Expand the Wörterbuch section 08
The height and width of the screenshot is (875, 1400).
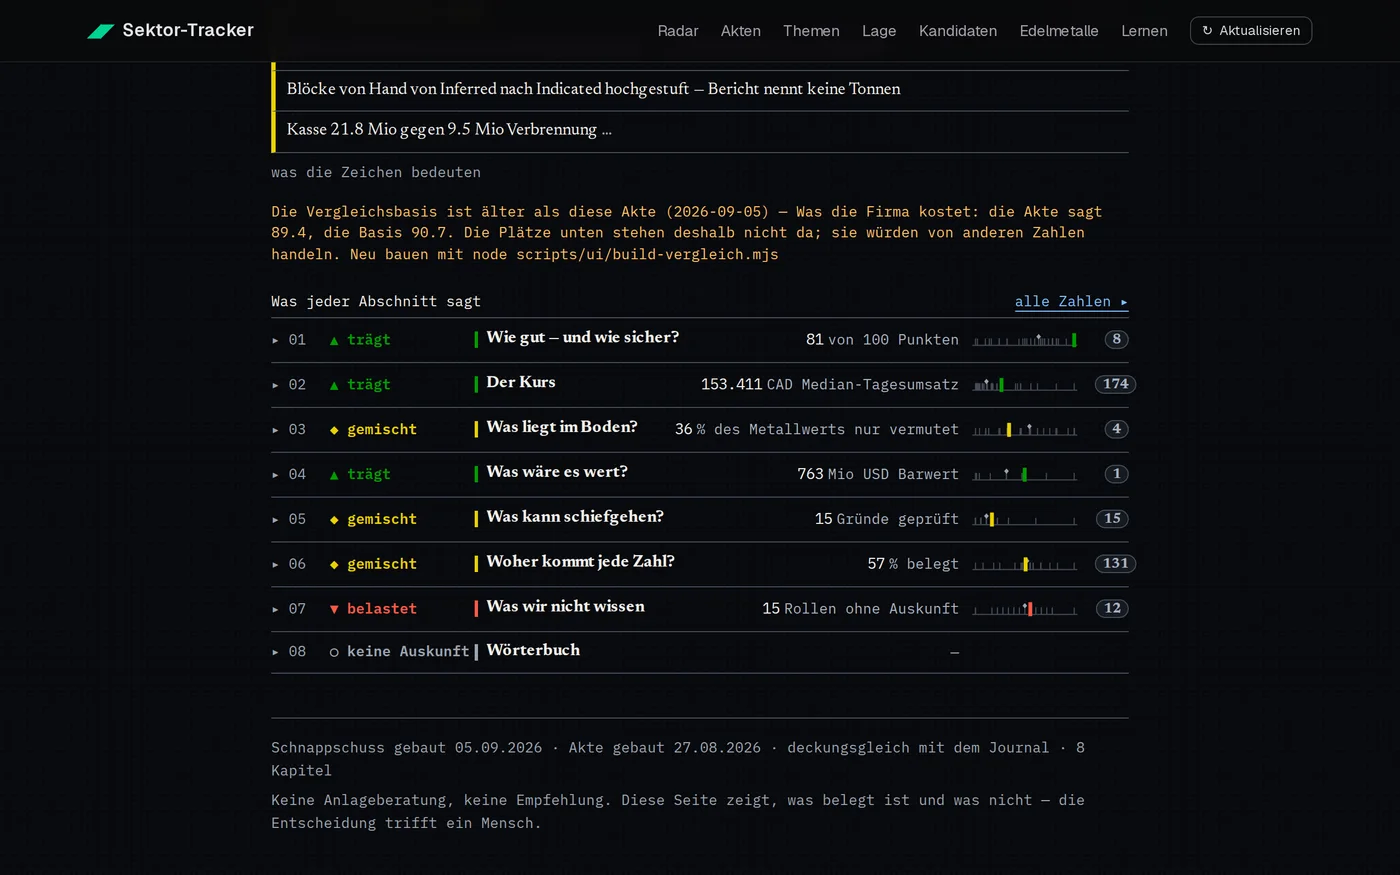pyautogui.click(x=700, y=652)
